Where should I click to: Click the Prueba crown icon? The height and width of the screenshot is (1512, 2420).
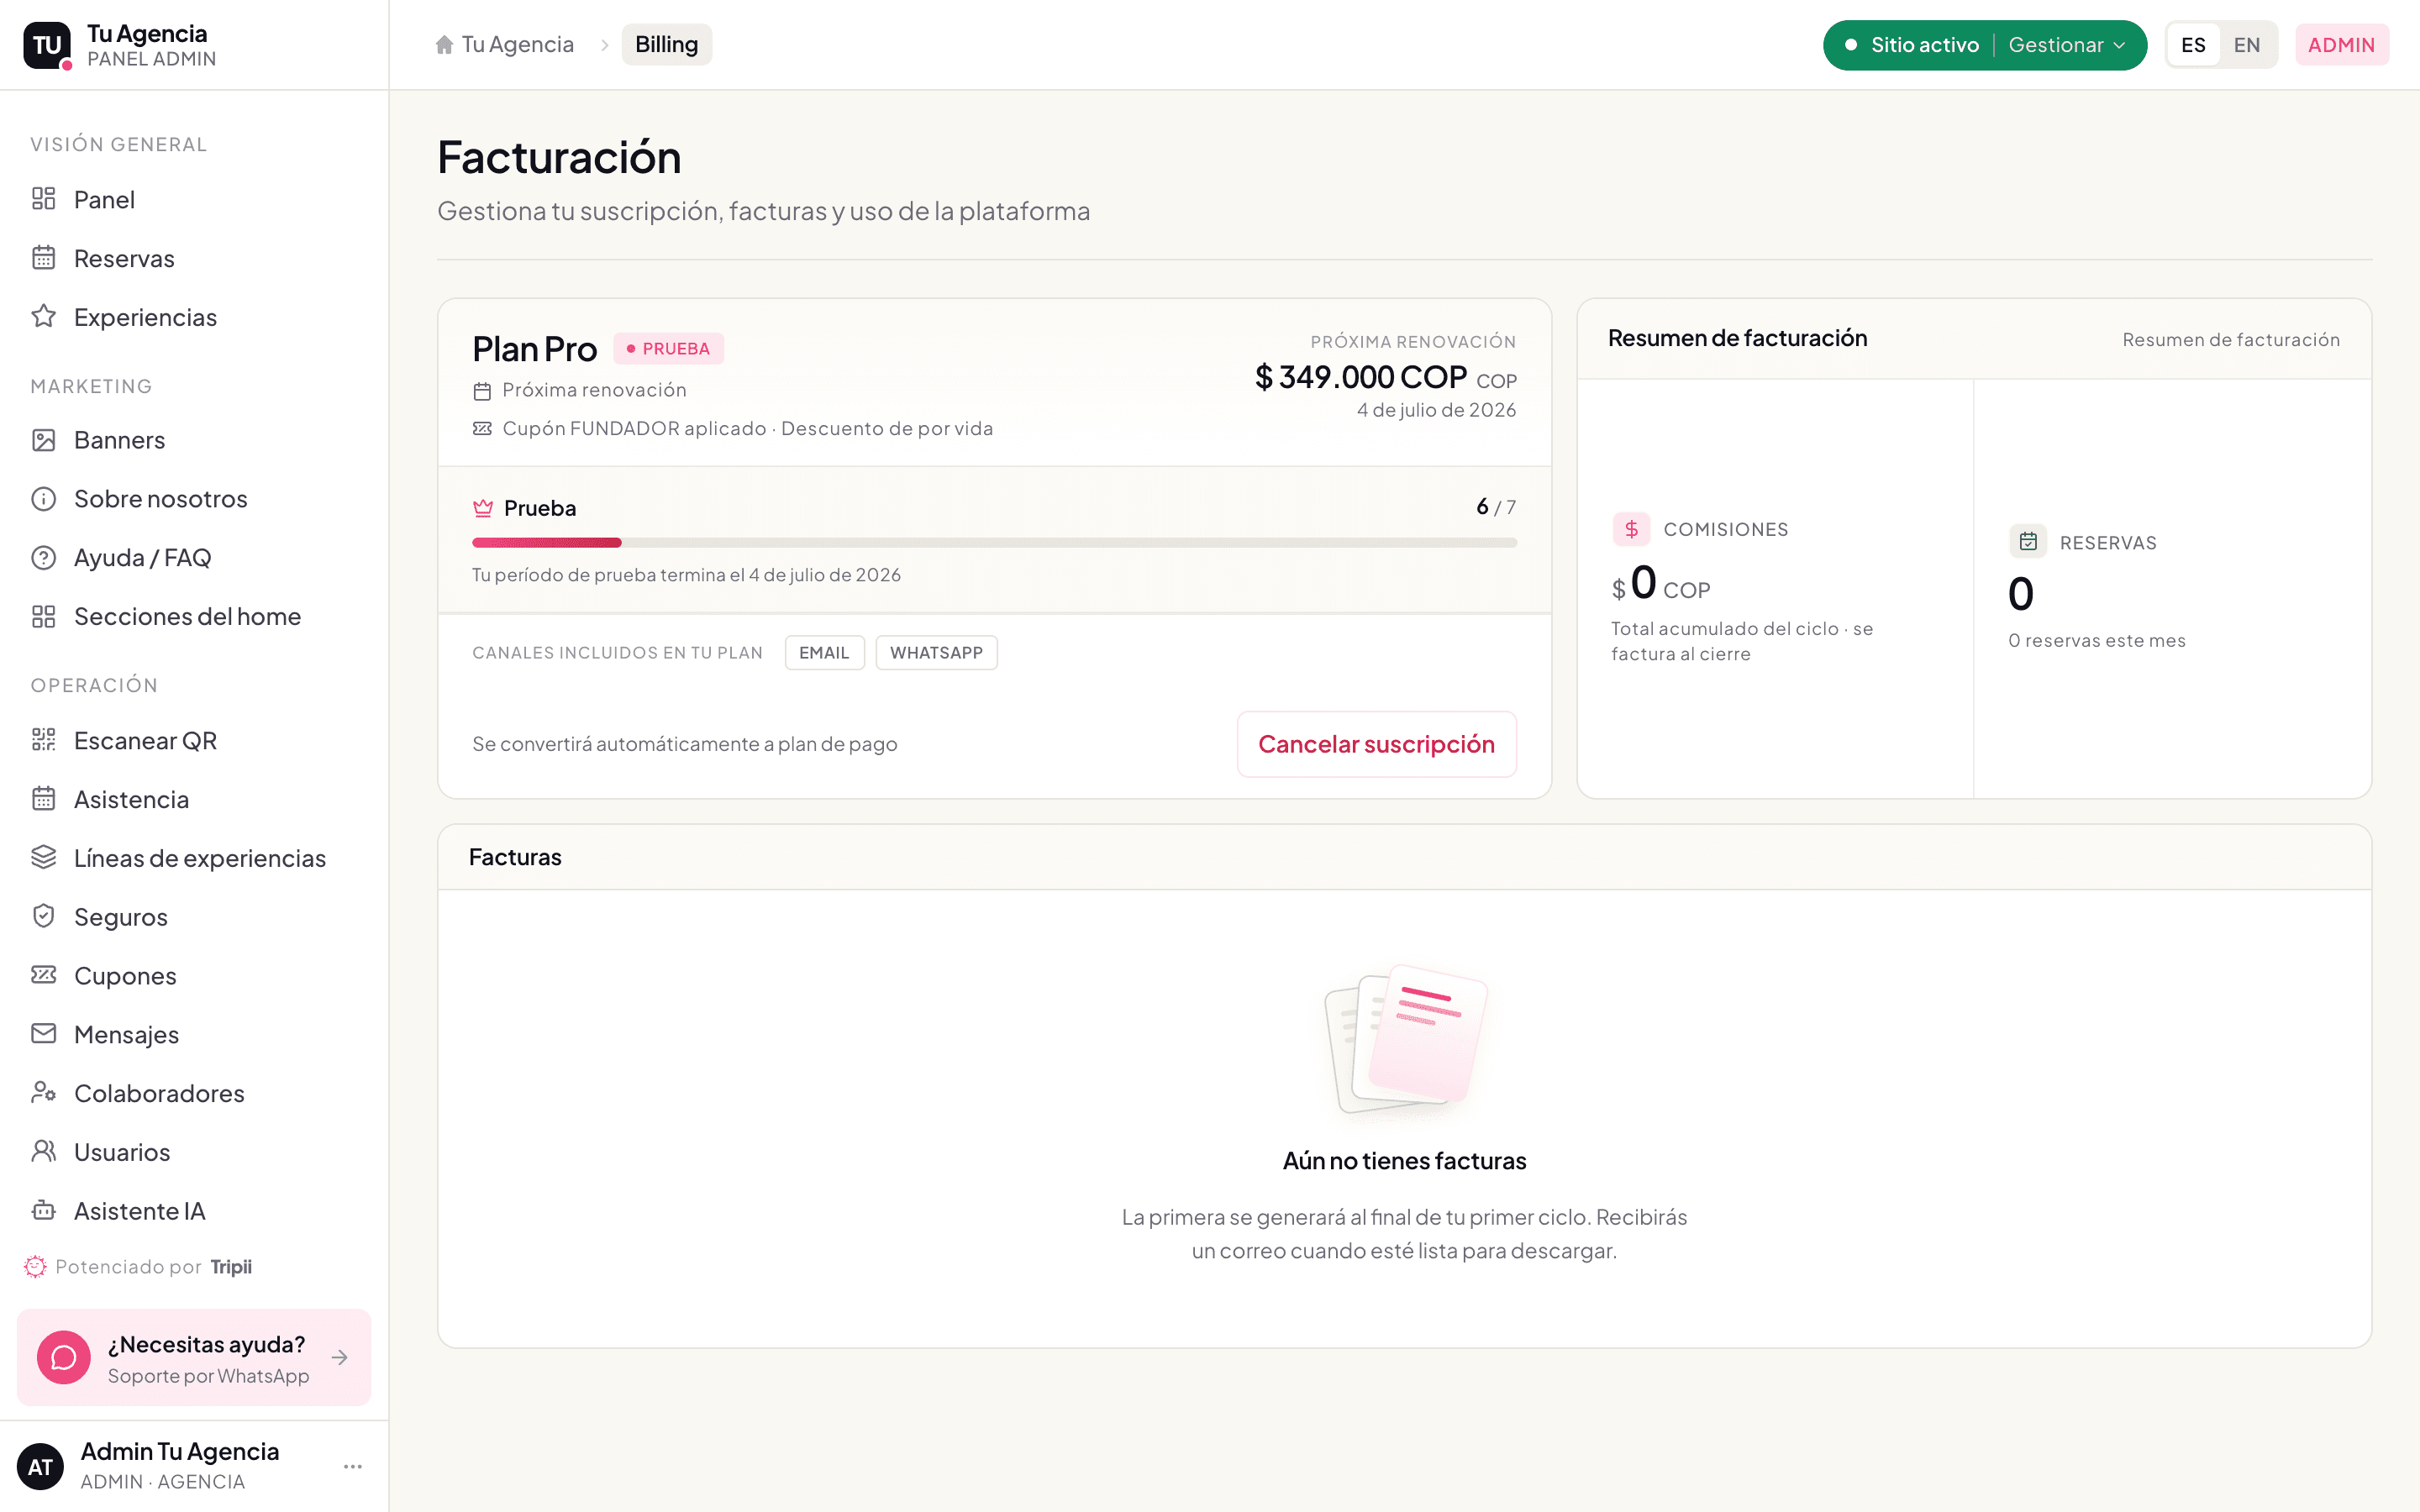[x=483, y=508]
